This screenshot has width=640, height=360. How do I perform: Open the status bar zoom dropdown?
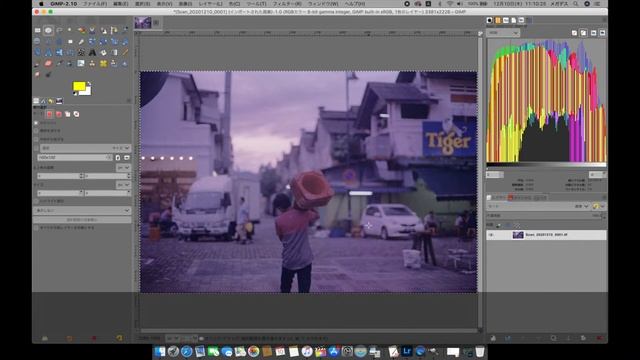coord(189,338)
